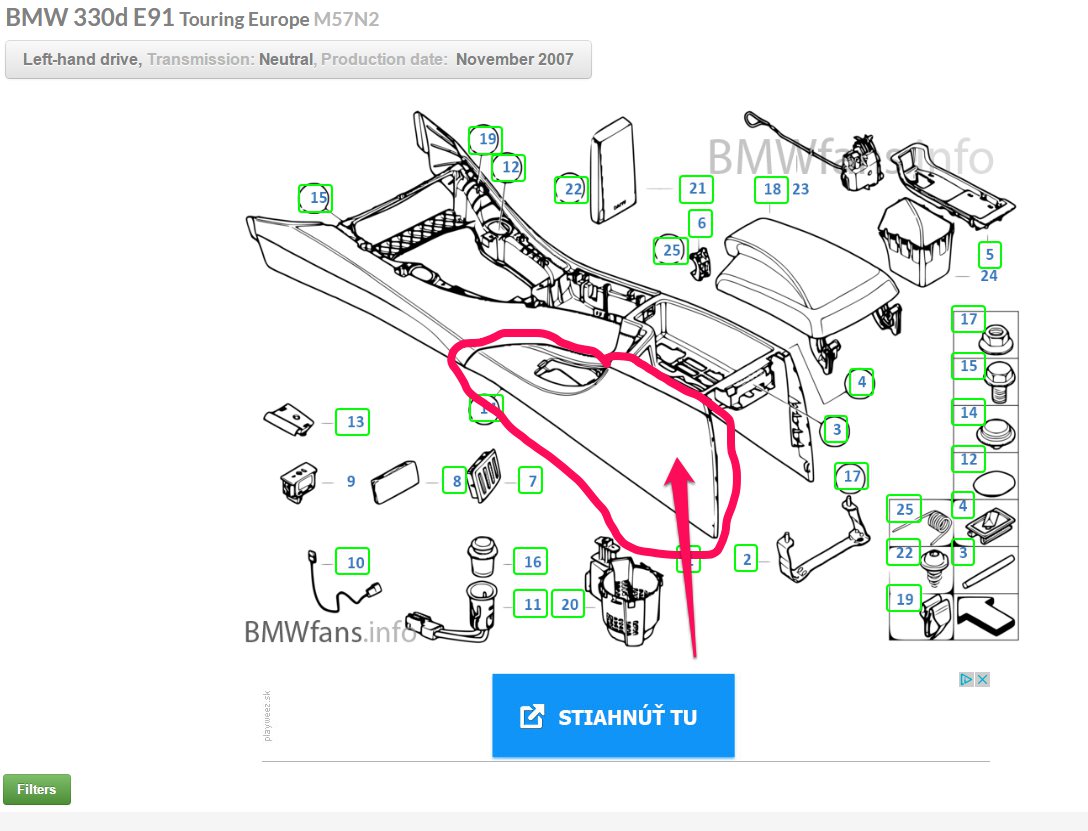The height and width of the screenshot is (831, 1088).
Task: Click part number 18 armrest label
Action: click(772, 189)
